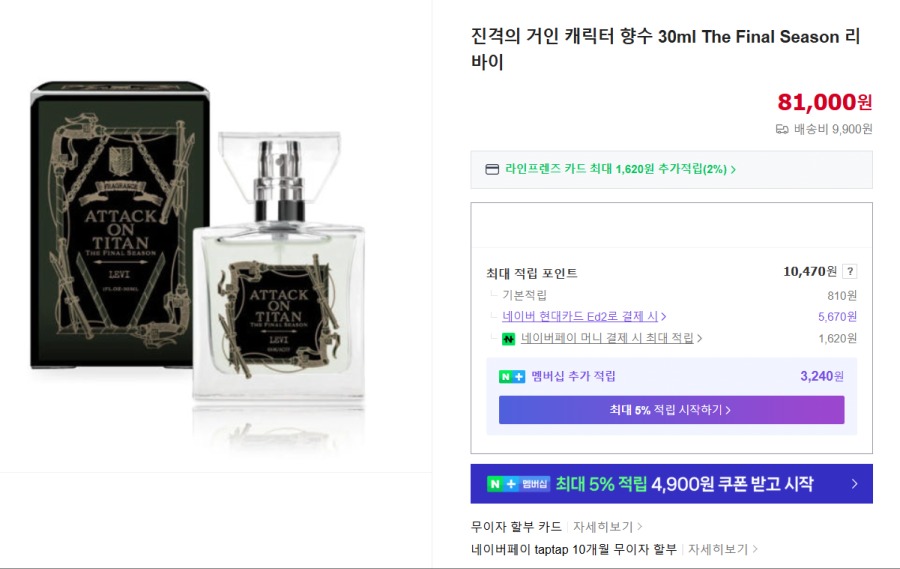This screenshot has height=569, width=900.
Task: Click the N+ 멤버십 logo on blue banner
Action: coord(519,484)
